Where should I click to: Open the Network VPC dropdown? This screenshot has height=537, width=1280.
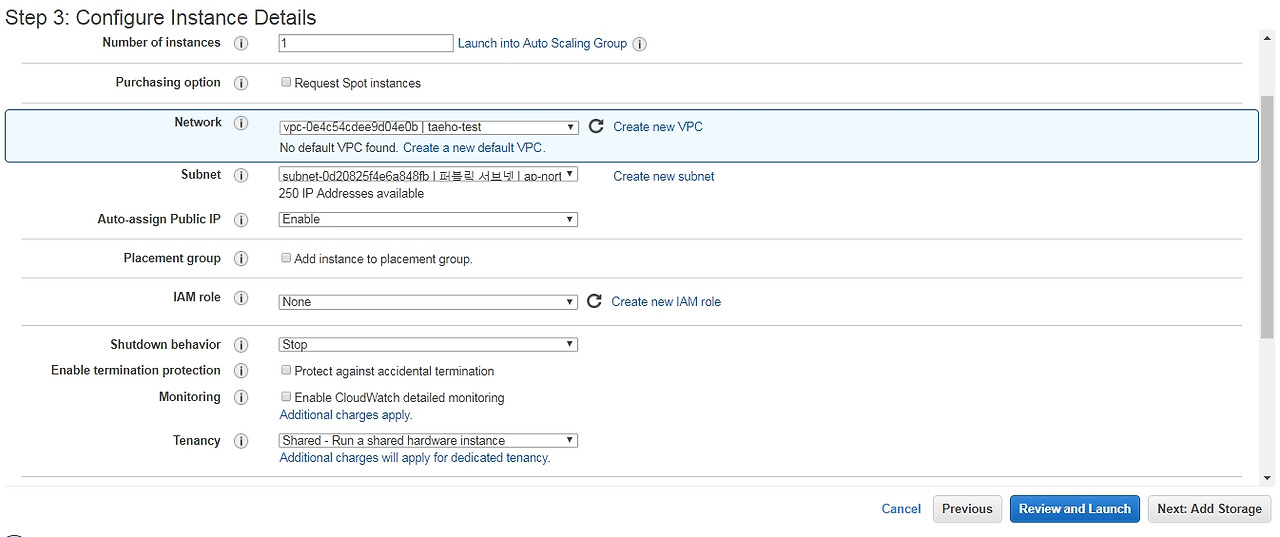[428, 127]
